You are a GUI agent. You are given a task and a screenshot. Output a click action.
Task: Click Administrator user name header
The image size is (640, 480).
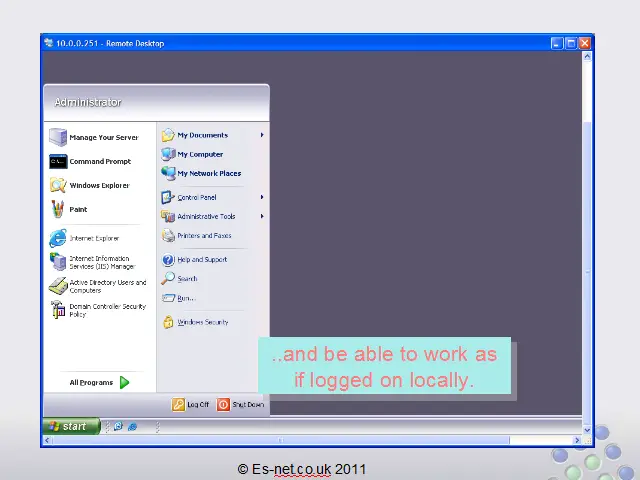[88, 102]
